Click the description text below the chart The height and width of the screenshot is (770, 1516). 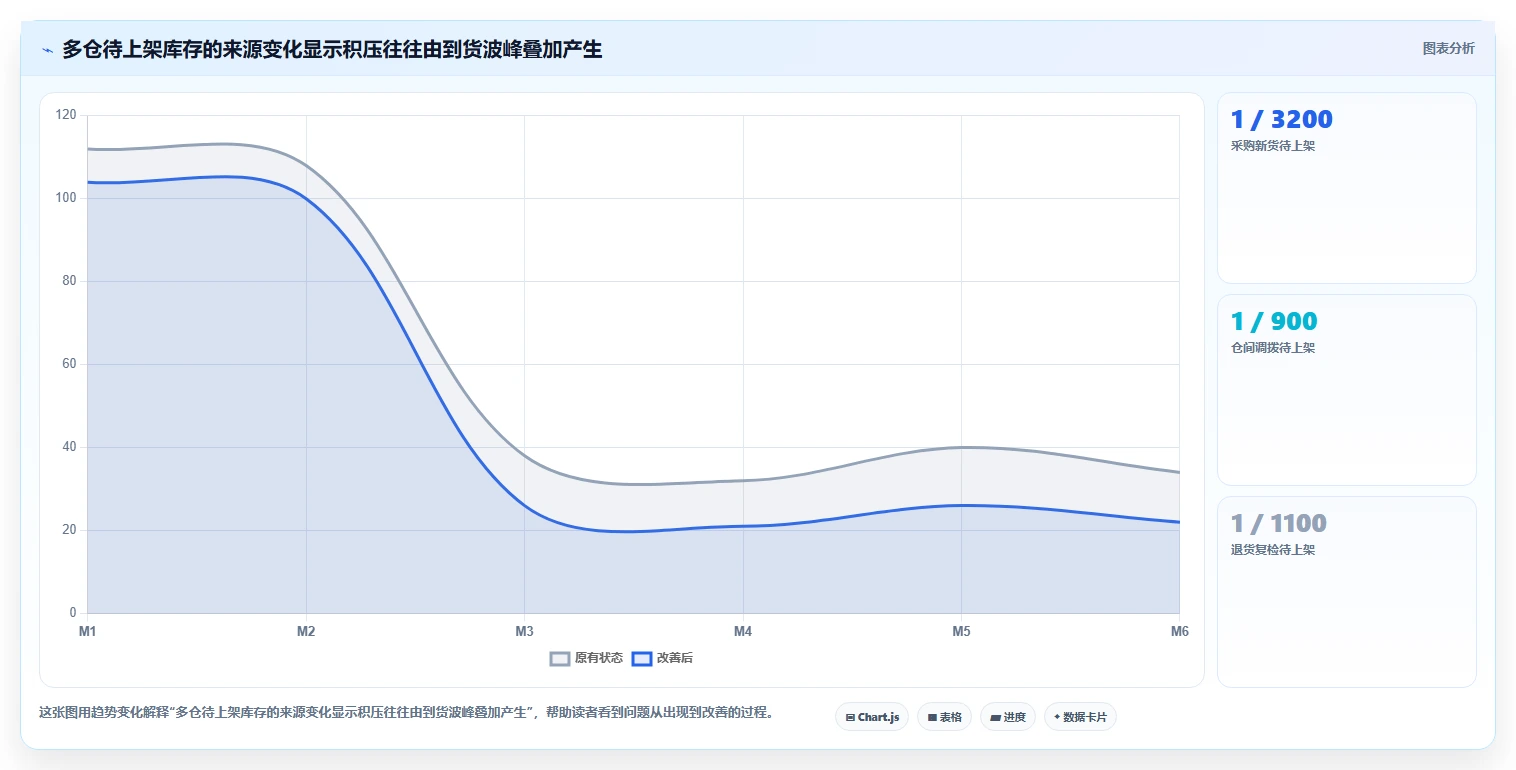pyautogui.click(x=406, y=713)
